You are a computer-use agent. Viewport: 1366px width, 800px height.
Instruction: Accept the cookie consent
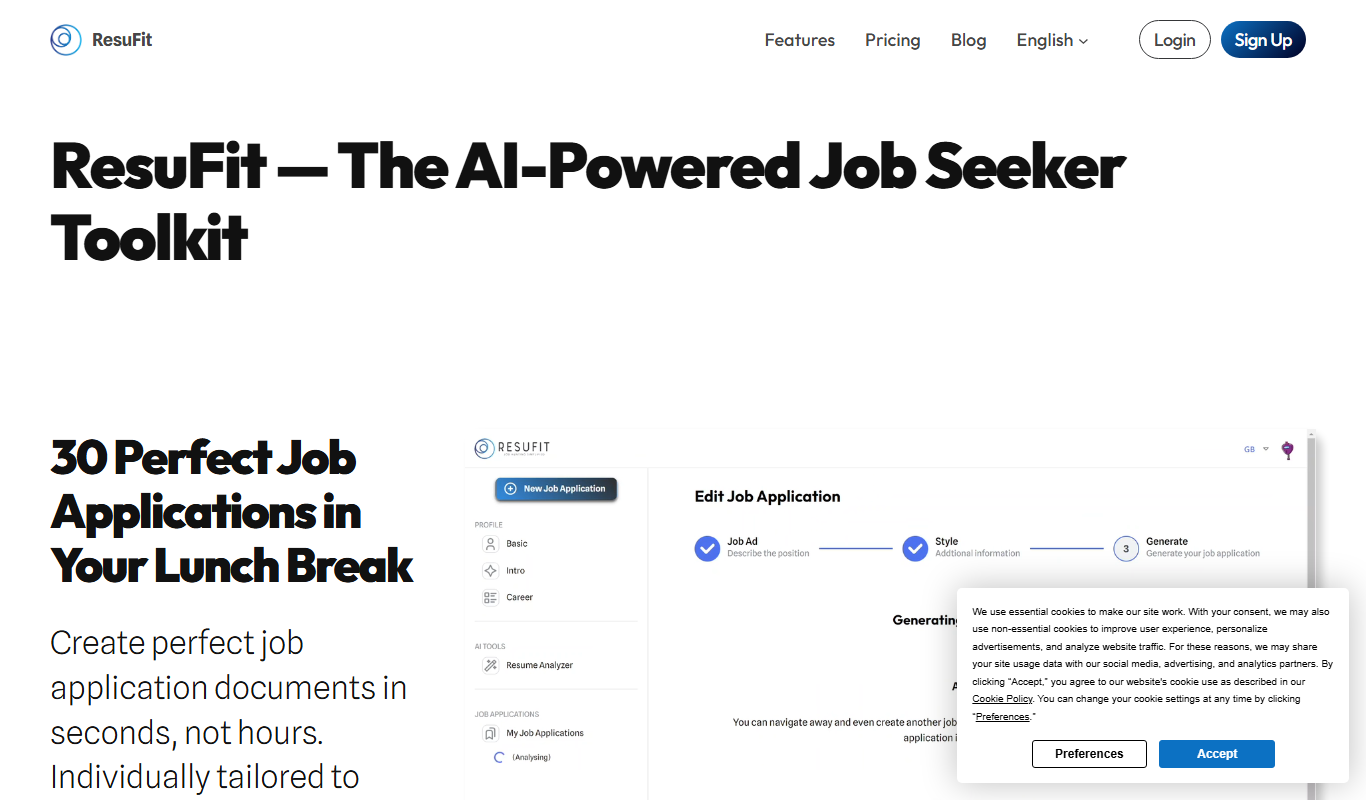[x=1217, y=754]
